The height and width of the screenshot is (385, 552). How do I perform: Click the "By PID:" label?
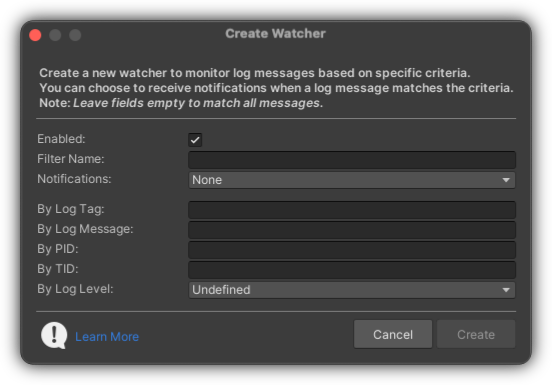point(58,249)
